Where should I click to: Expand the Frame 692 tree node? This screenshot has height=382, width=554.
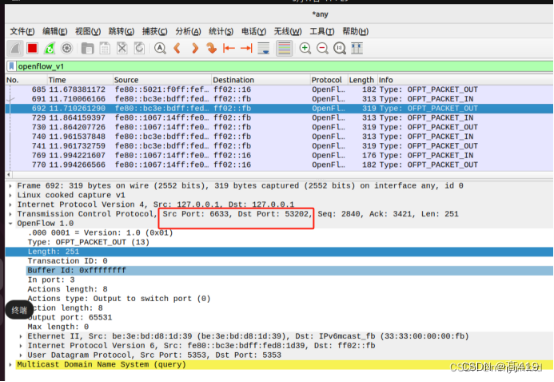pyautogui.click(x=10, y=186)
